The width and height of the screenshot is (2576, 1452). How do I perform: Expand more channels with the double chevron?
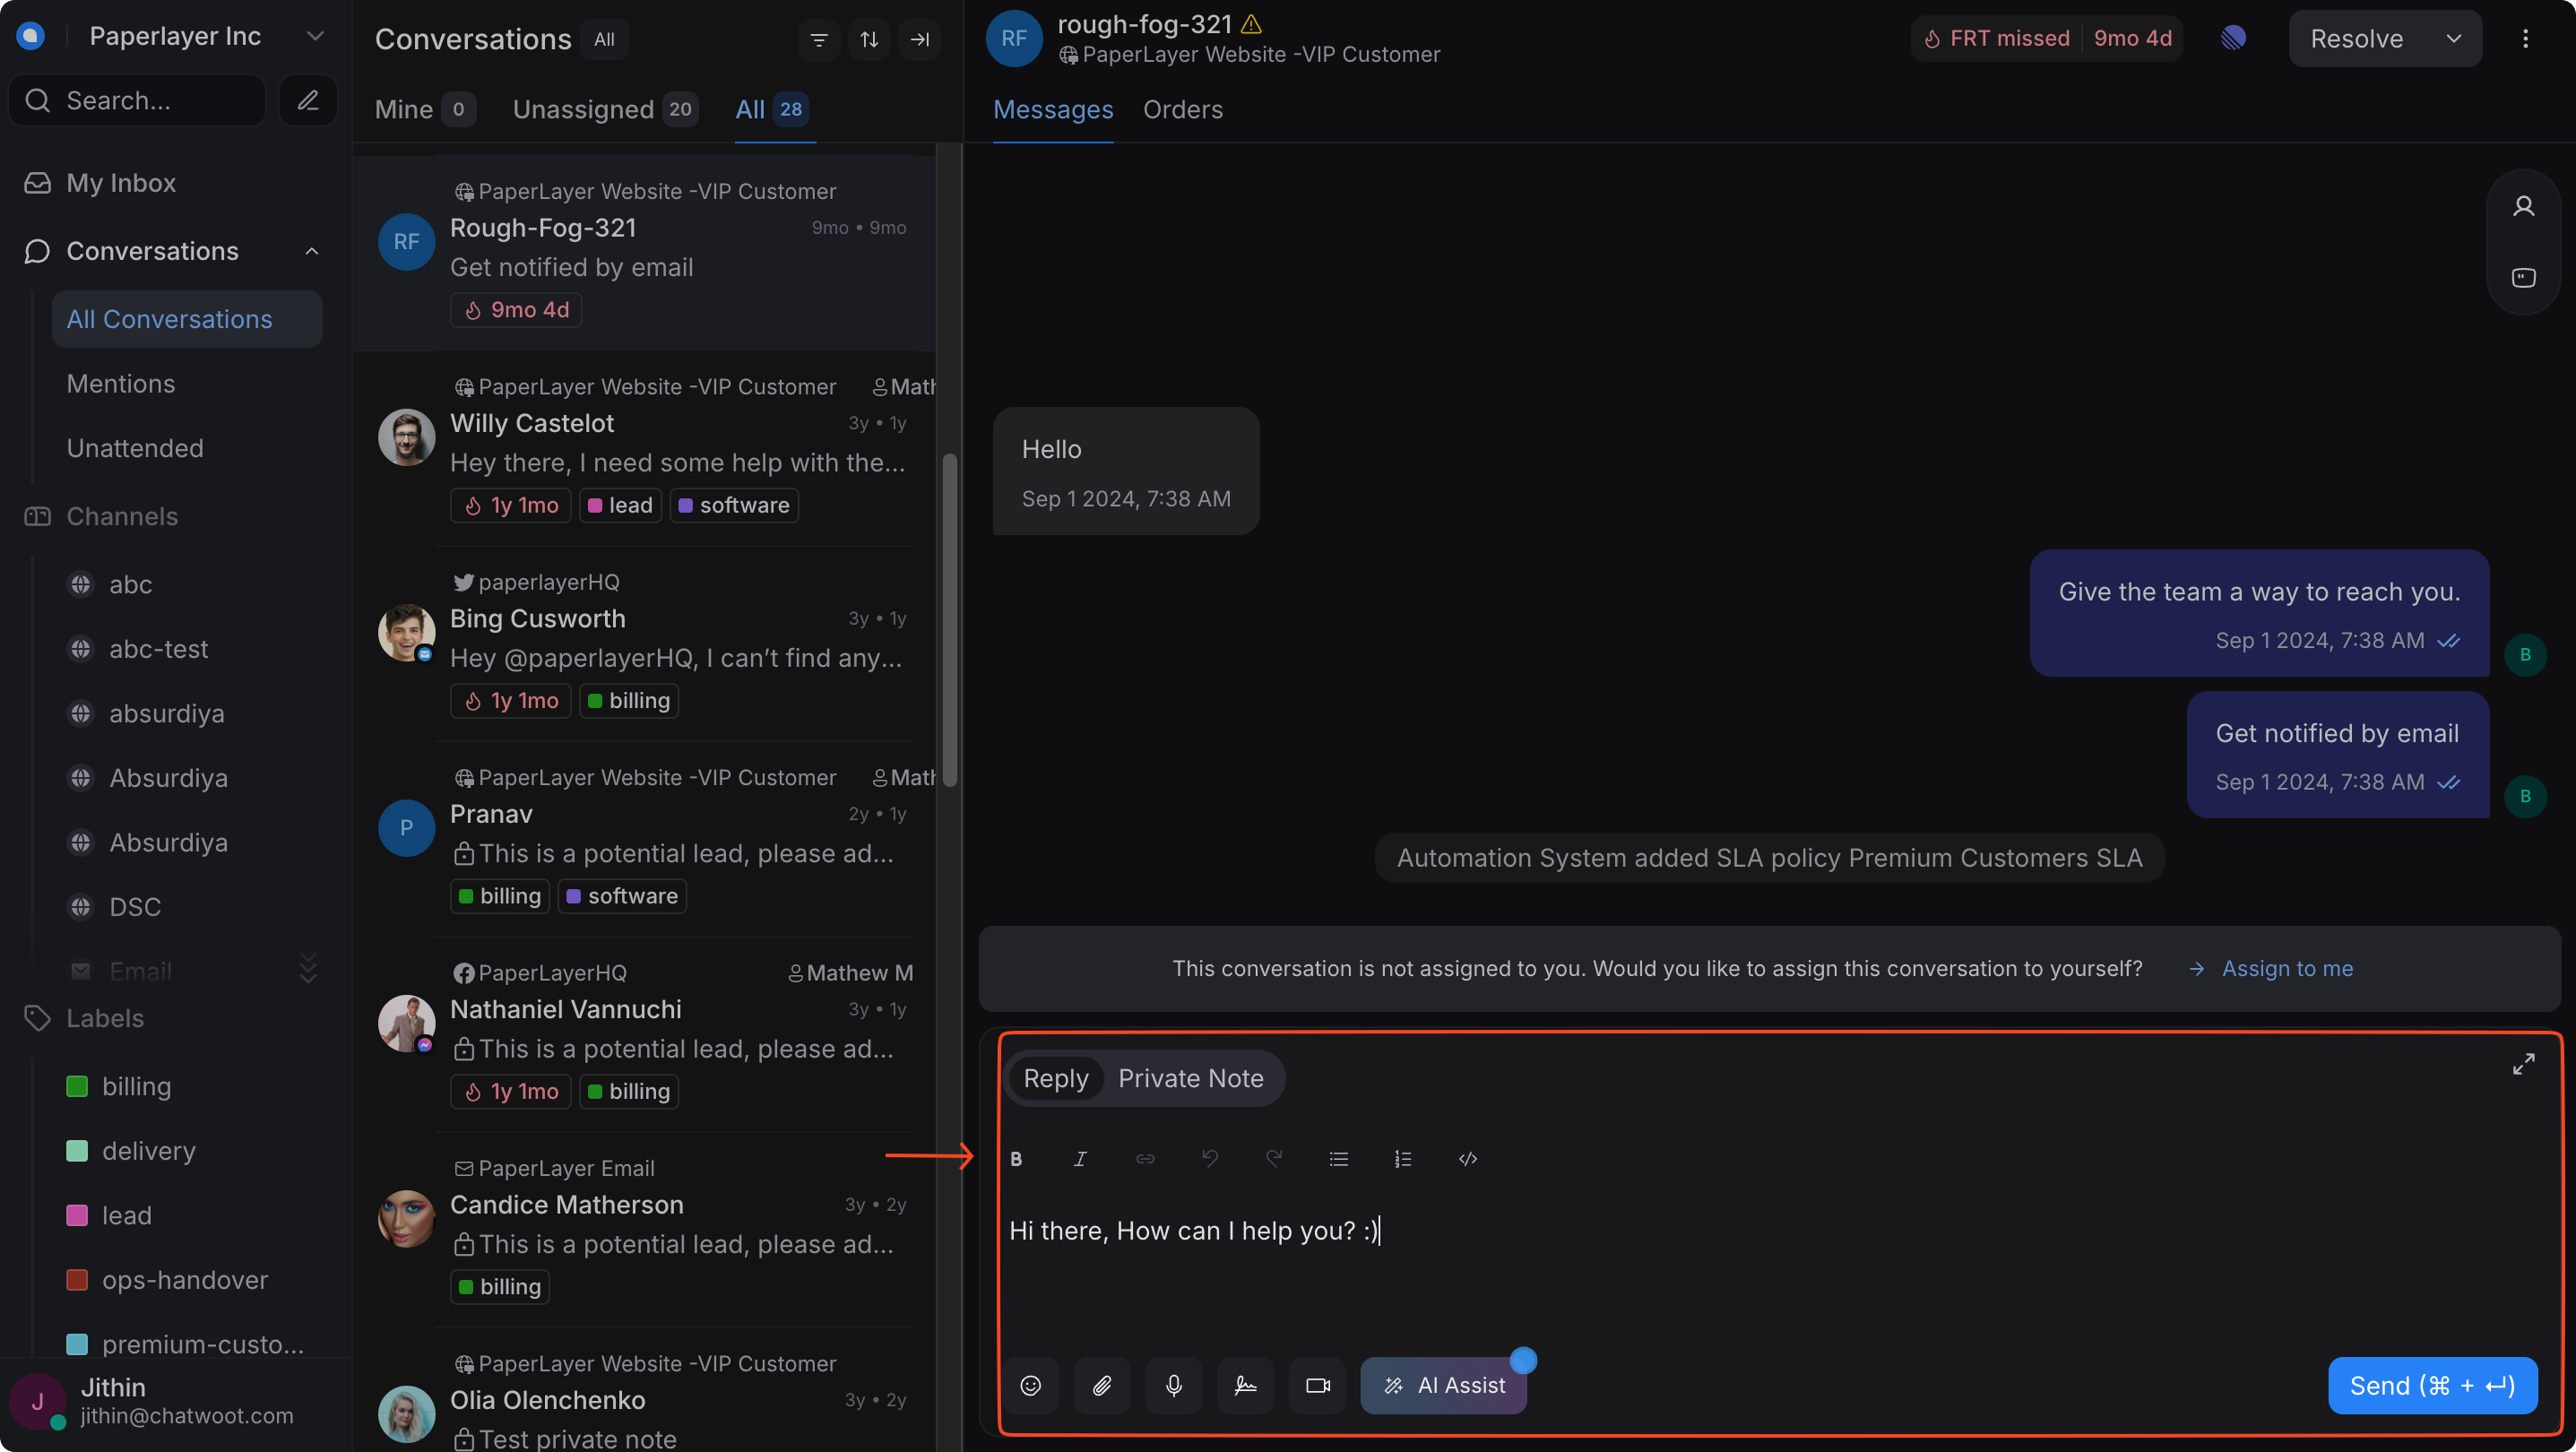(308, 967)
